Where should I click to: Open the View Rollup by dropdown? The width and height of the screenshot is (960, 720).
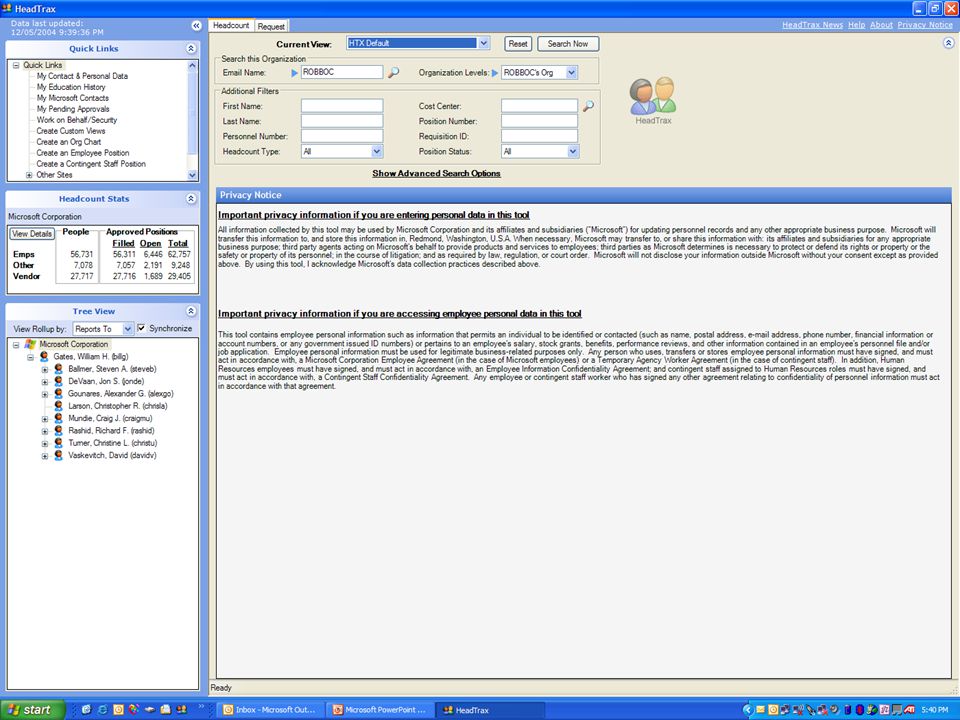127,329
